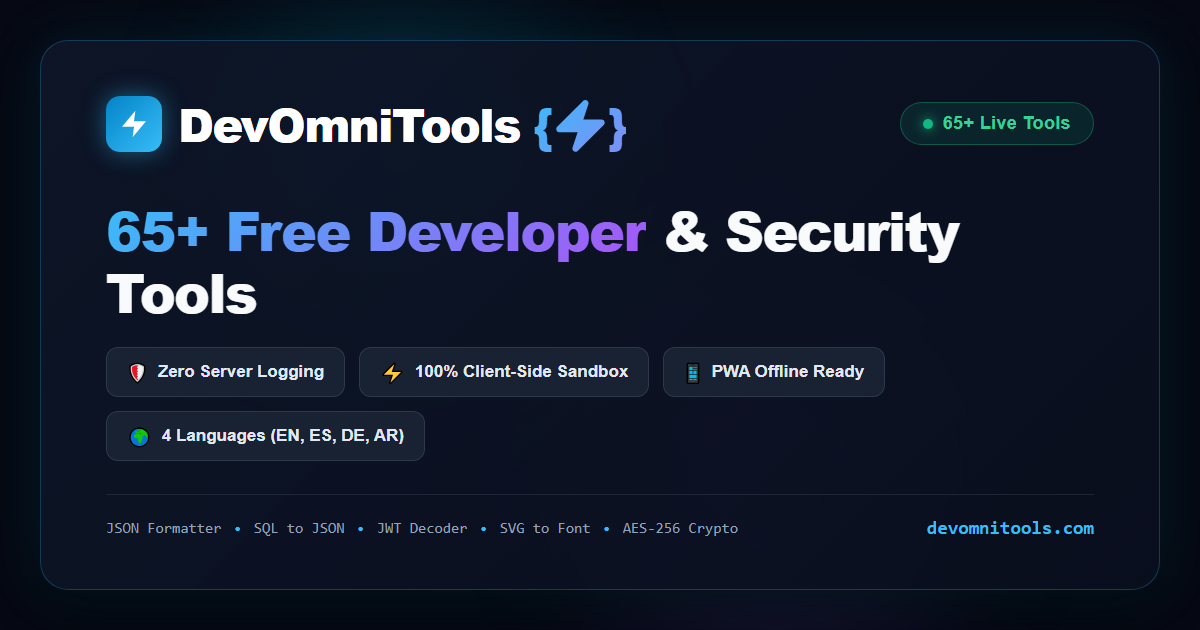Select the 4 Languages (EN, ES, DE, AR) badge

point(265,436)
